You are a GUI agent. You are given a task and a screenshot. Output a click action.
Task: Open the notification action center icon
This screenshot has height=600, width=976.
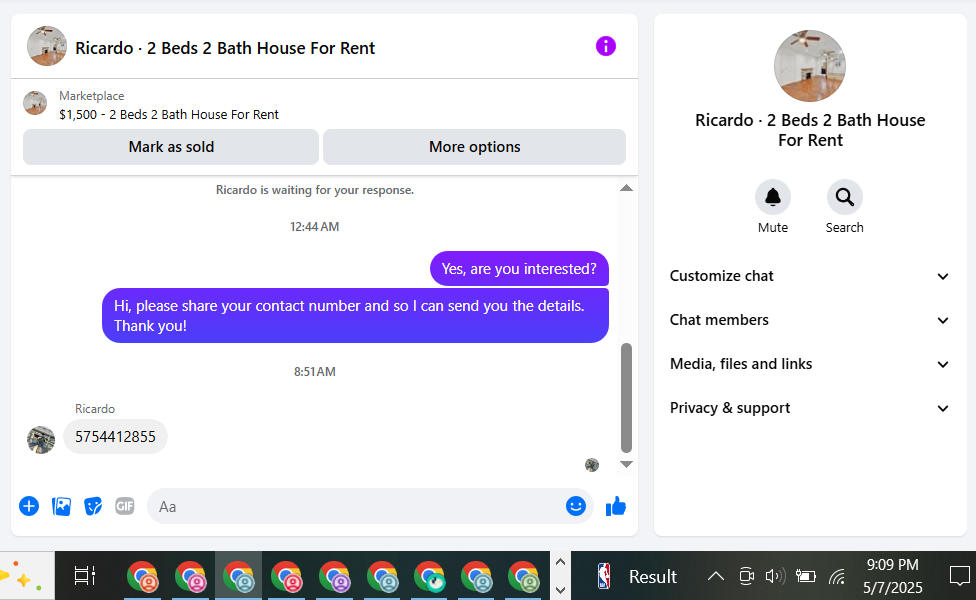959,576
